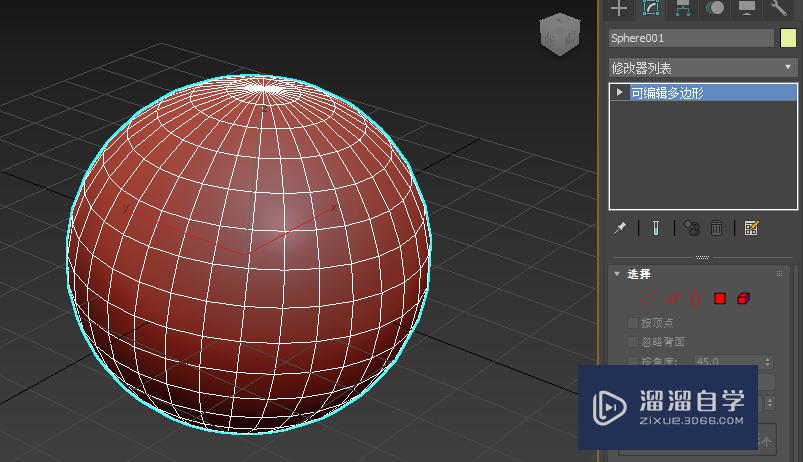Open the Sphere001 object color swatch
The image size is (803, 462).
click(x=788, y=38)
